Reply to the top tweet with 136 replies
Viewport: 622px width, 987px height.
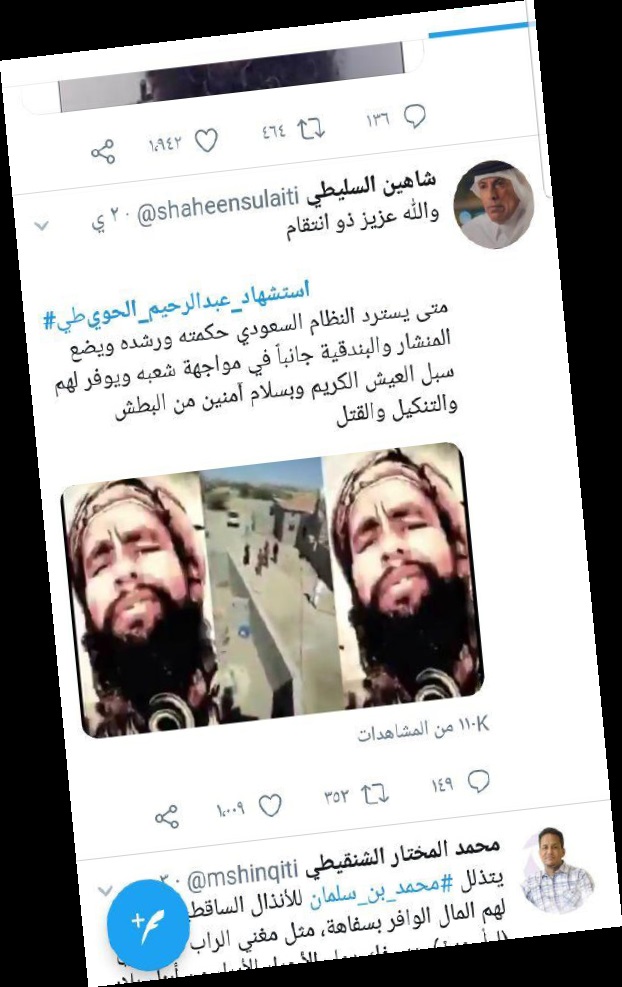[x=414, y=117]
